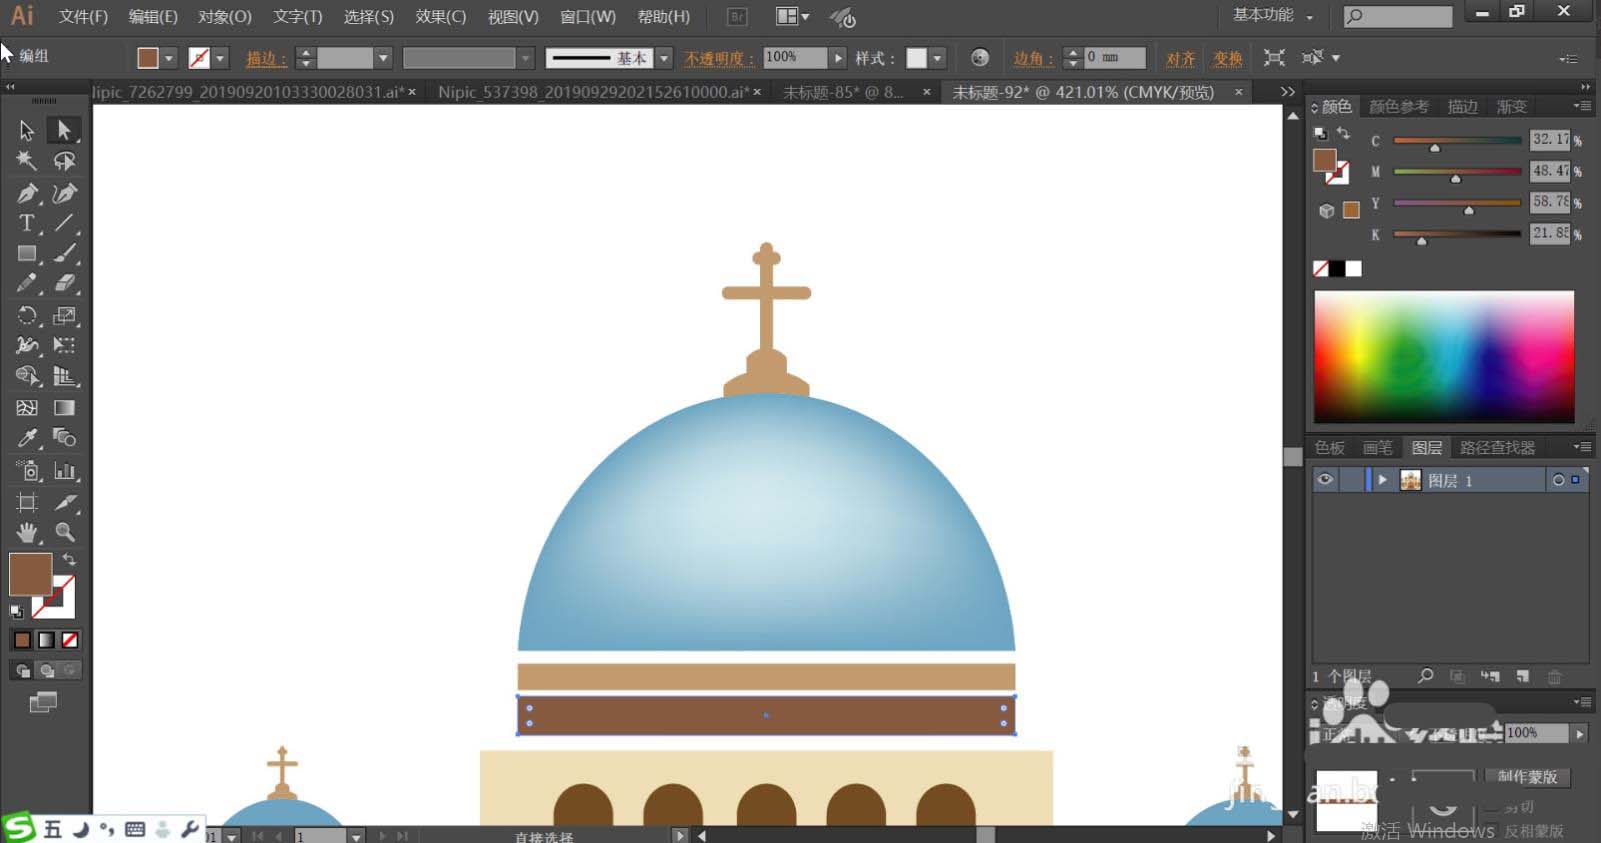The image size is (1601, 843).
Task: Pick the Eyedropper tool
Action: tap(27, 438)
